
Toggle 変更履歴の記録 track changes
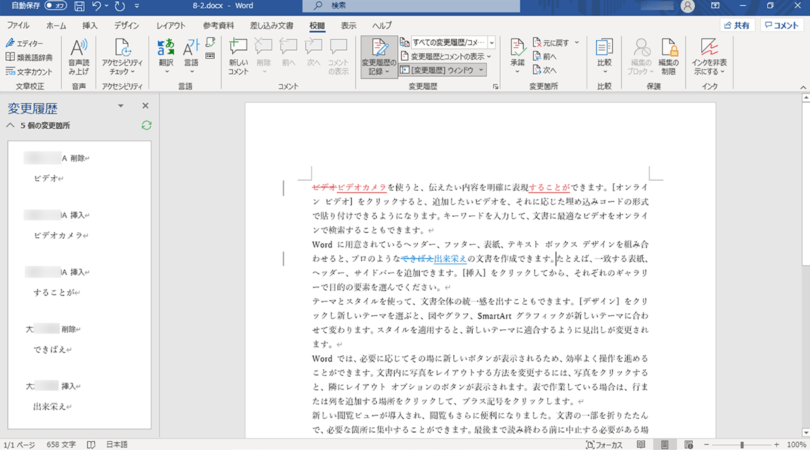coord(379,56)
